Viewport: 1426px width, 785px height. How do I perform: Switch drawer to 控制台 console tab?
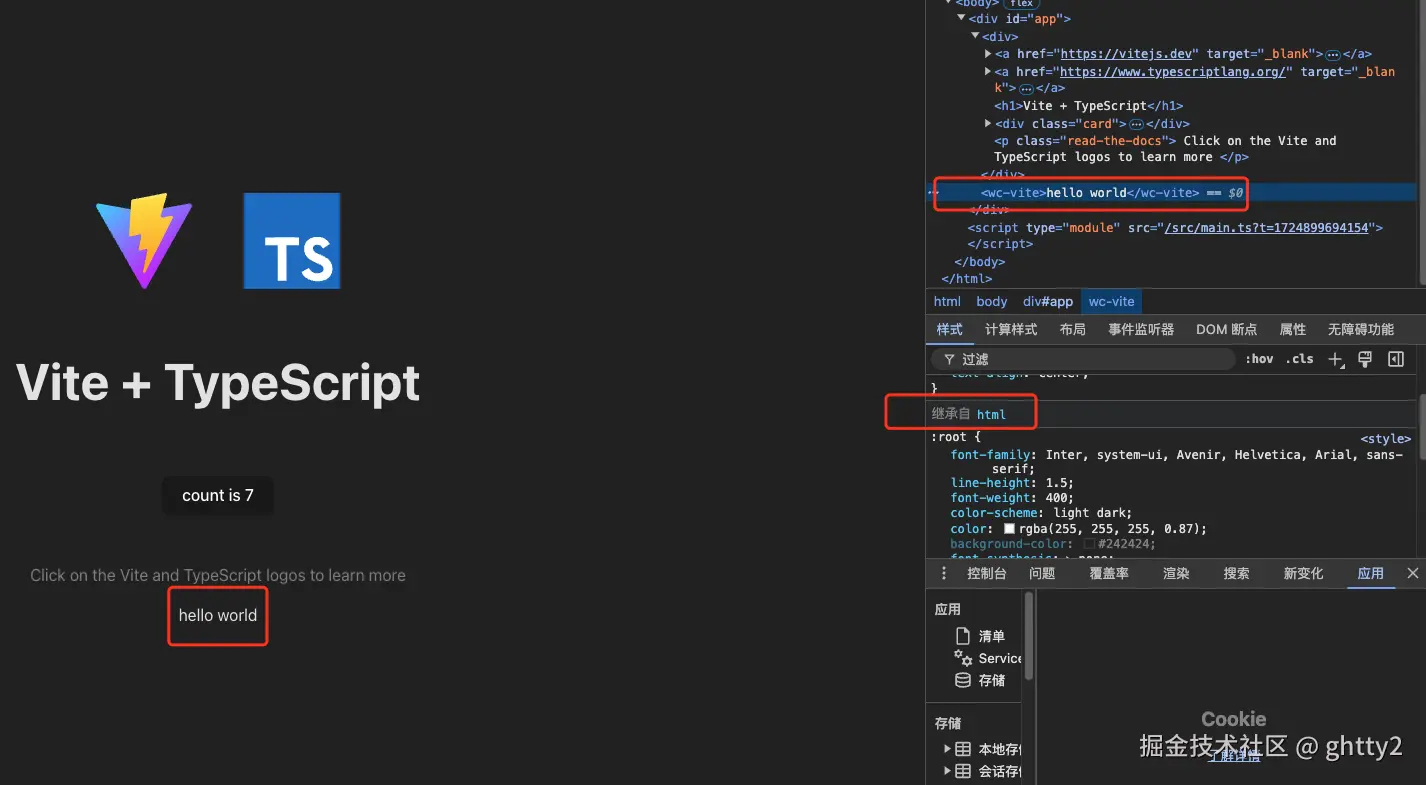pyautogui.click(x=987, y=573)
